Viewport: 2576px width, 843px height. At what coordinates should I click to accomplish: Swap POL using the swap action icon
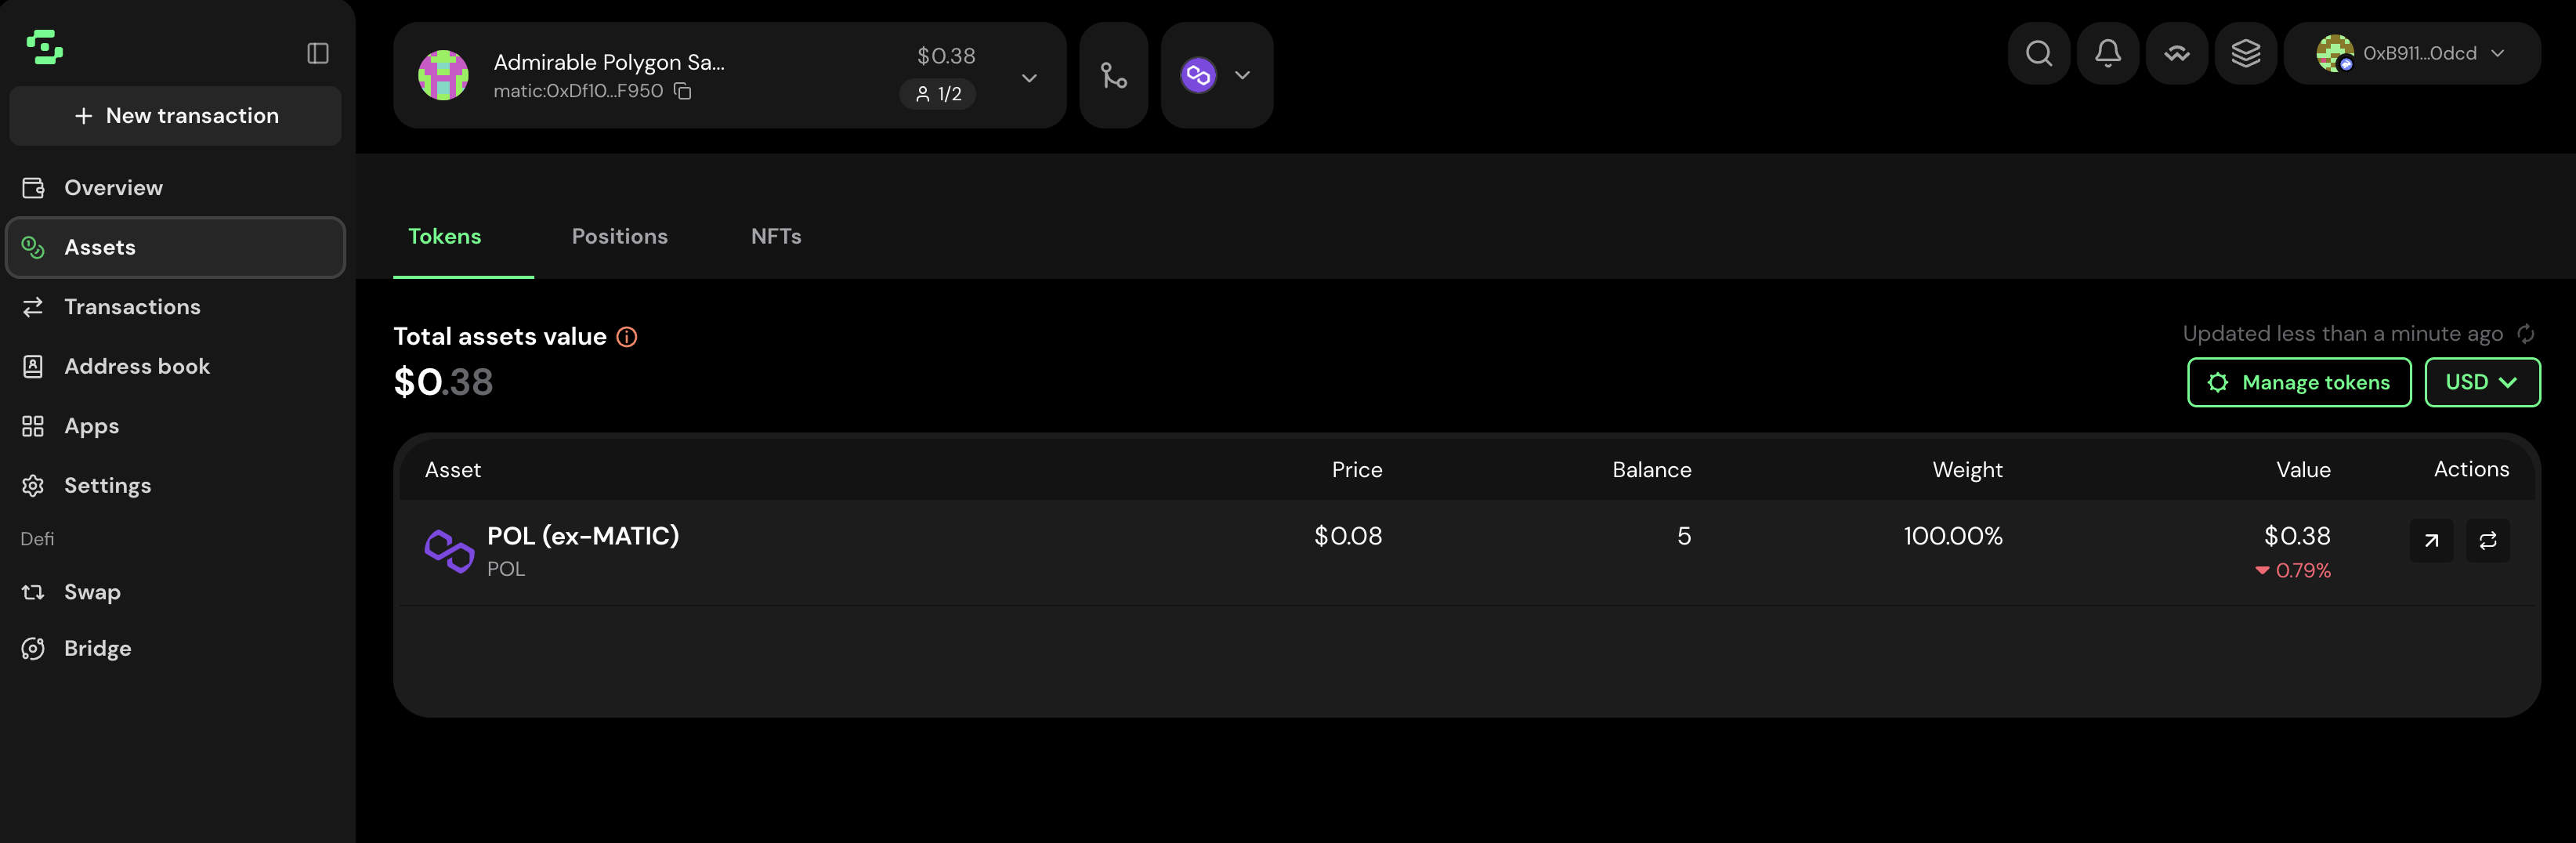2488,541
